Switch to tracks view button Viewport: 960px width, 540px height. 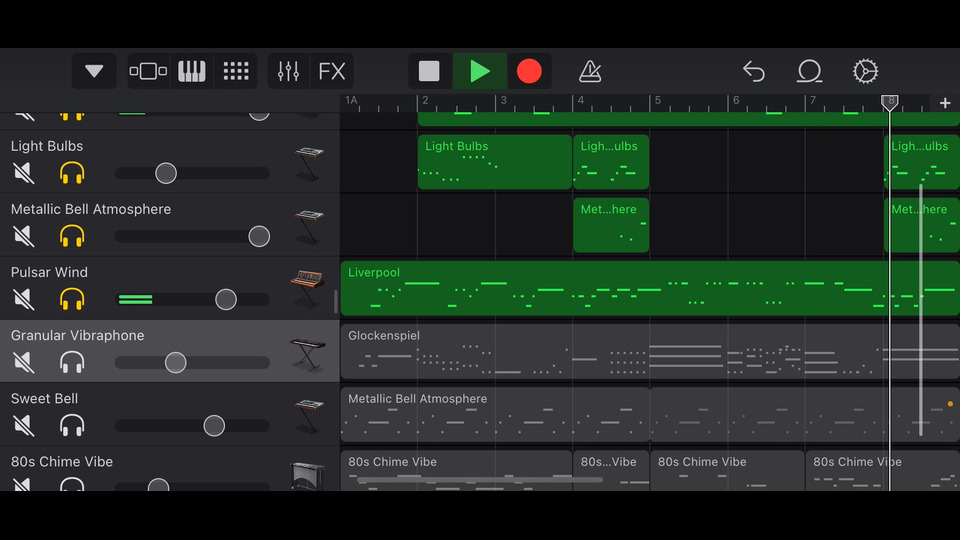[x=148, y=71]
